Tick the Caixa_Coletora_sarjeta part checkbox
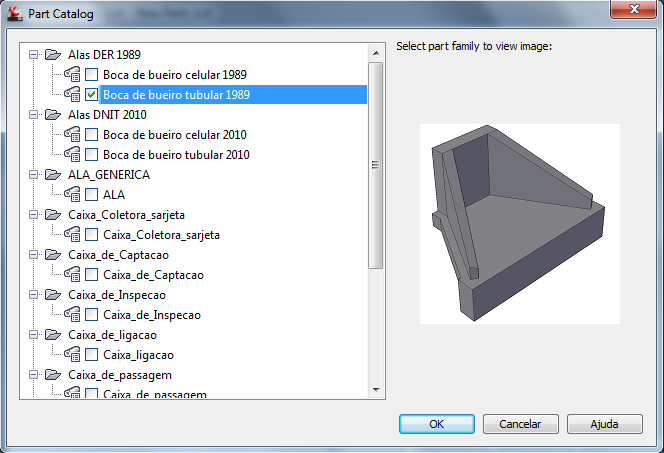 91,235
